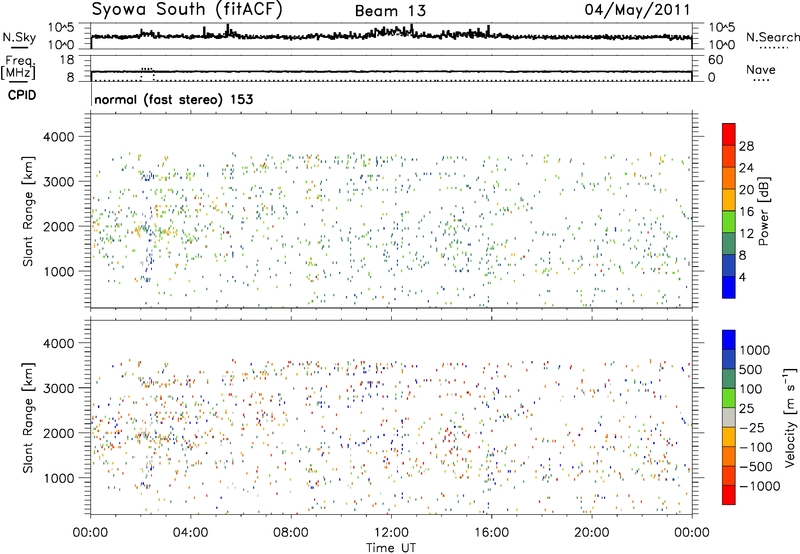800x554 pixels.
Task: Click the 12:00 time axis tick label
Action: 391,533
